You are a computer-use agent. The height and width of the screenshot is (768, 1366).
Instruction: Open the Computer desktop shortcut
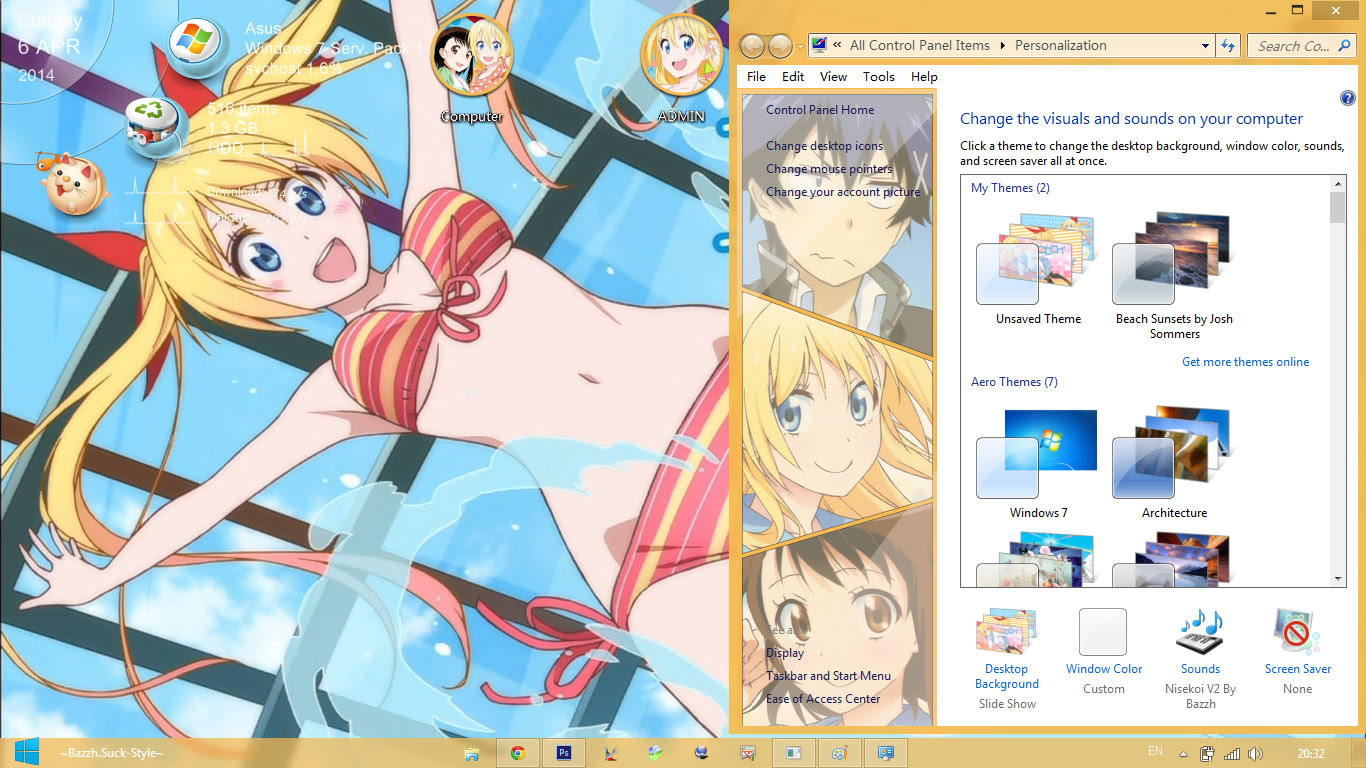click(x=471, y=60)
